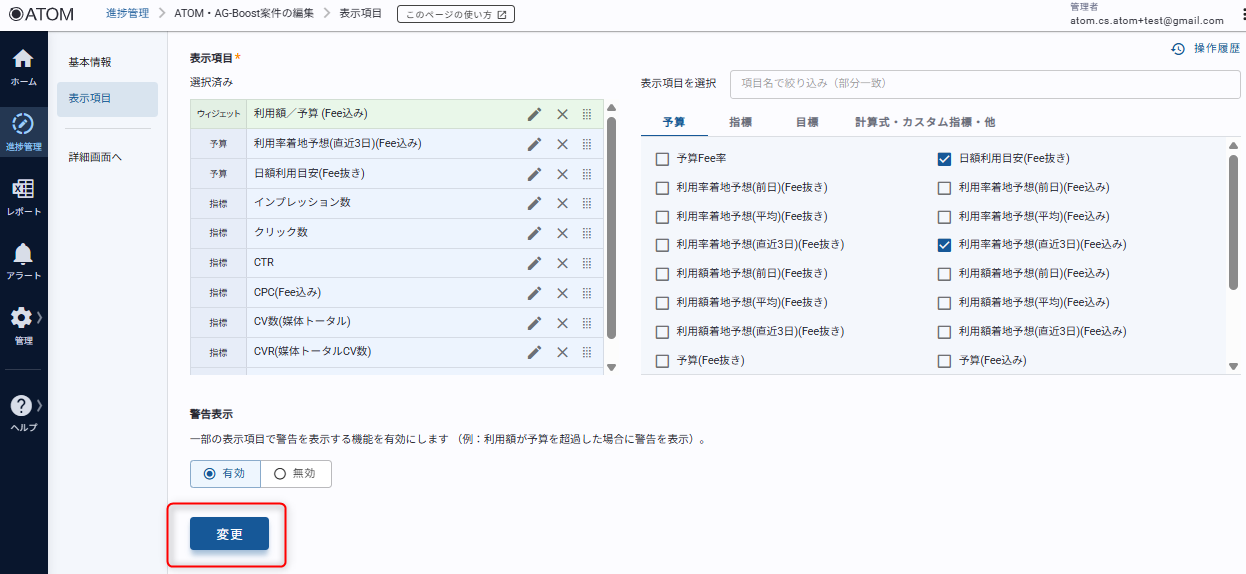Open the レポート sidebar icon
1246x574 pixels.
point(23,196)
